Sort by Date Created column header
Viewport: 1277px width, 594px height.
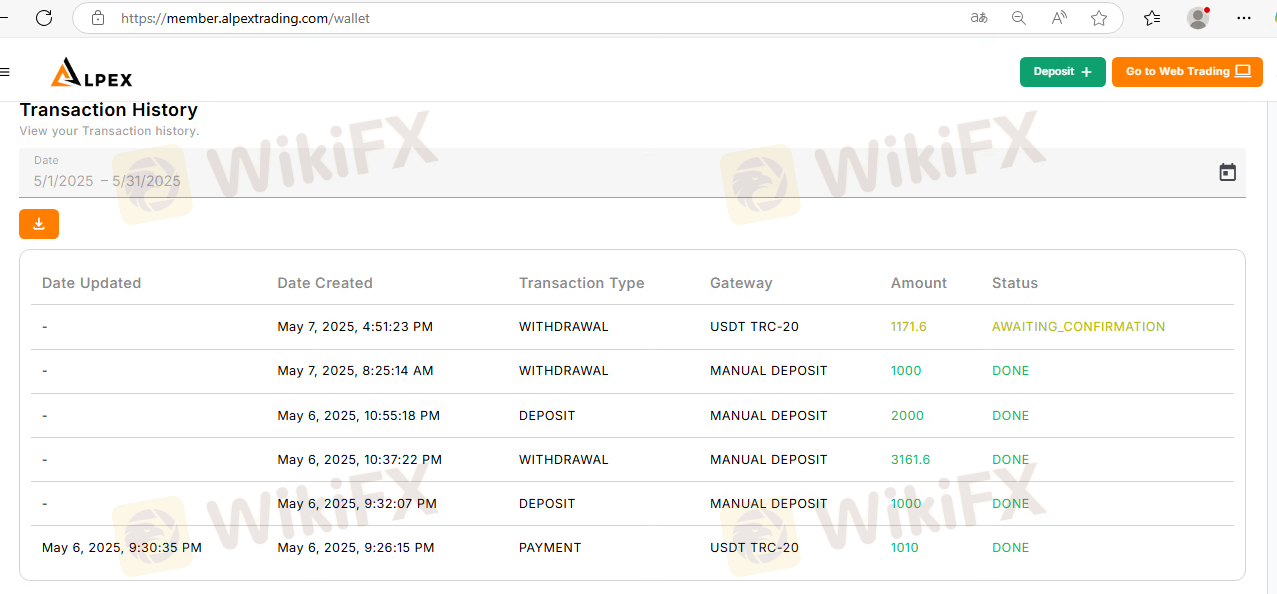tap(325, 283)
